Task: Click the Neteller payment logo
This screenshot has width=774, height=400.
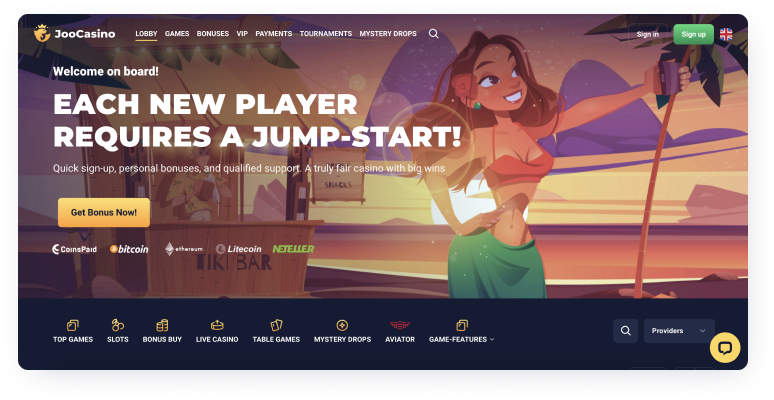Action: [293, 249]
